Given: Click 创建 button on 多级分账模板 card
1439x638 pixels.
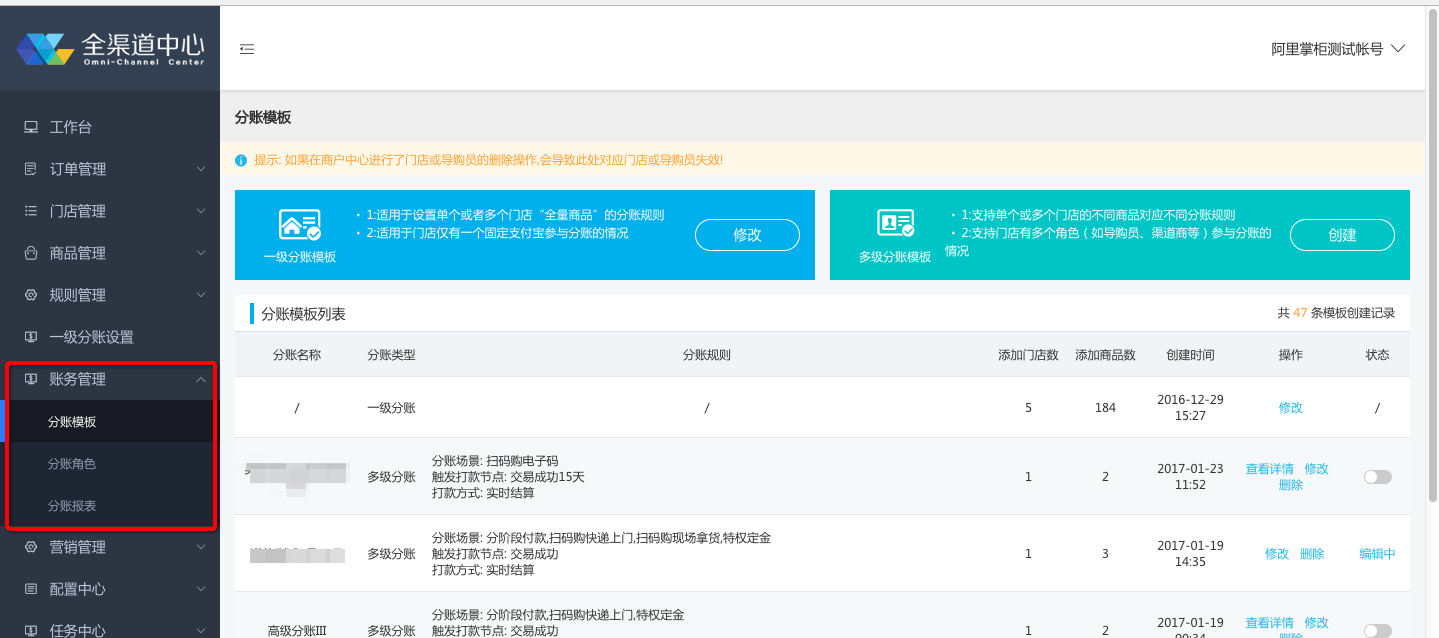Looking at the screenshot, I should 1342,235.
